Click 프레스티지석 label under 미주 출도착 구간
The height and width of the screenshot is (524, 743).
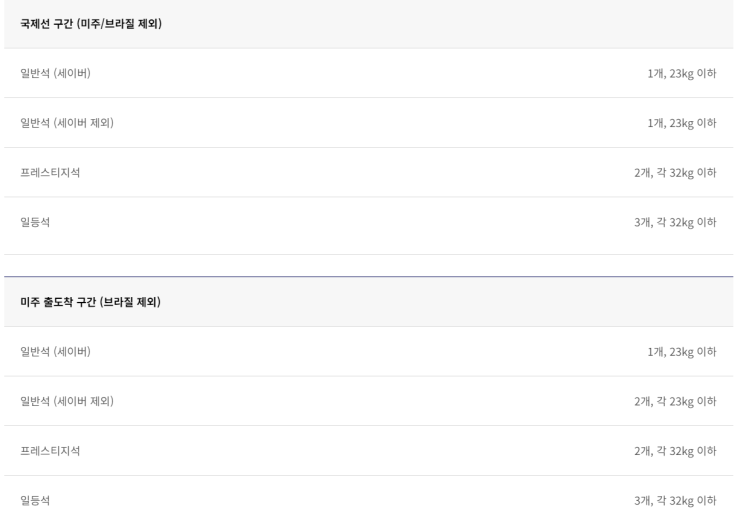(x=50, y=450)
